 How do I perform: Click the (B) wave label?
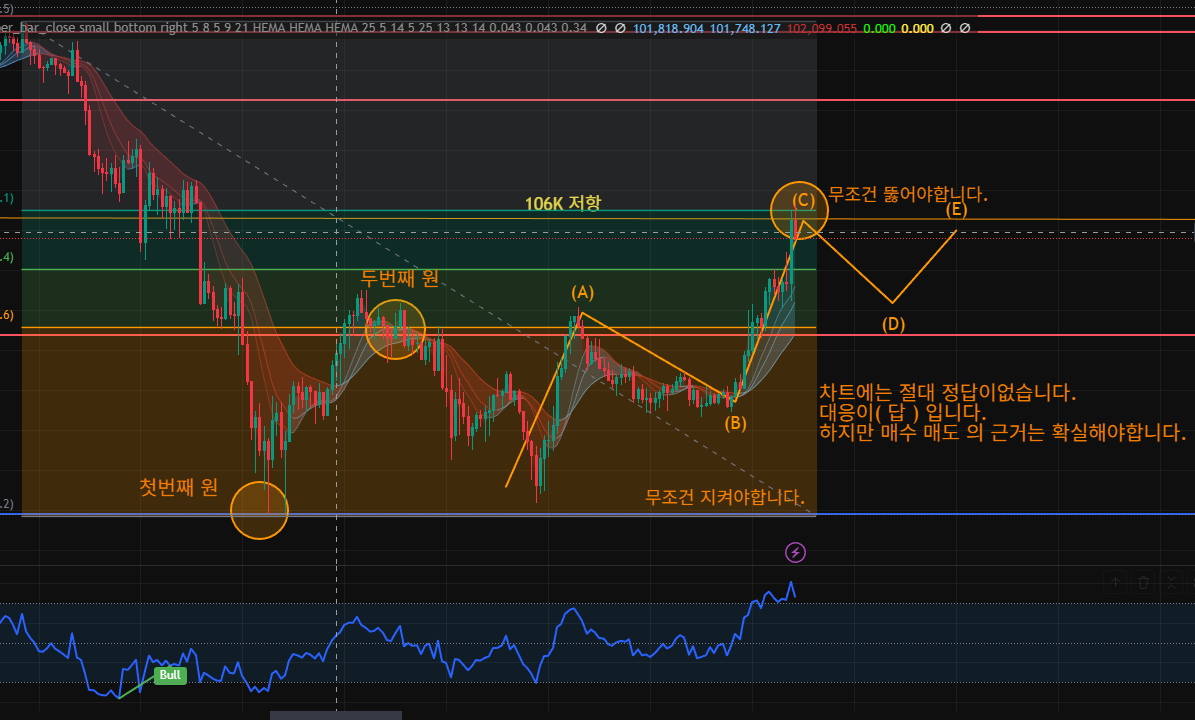point(736,422)
